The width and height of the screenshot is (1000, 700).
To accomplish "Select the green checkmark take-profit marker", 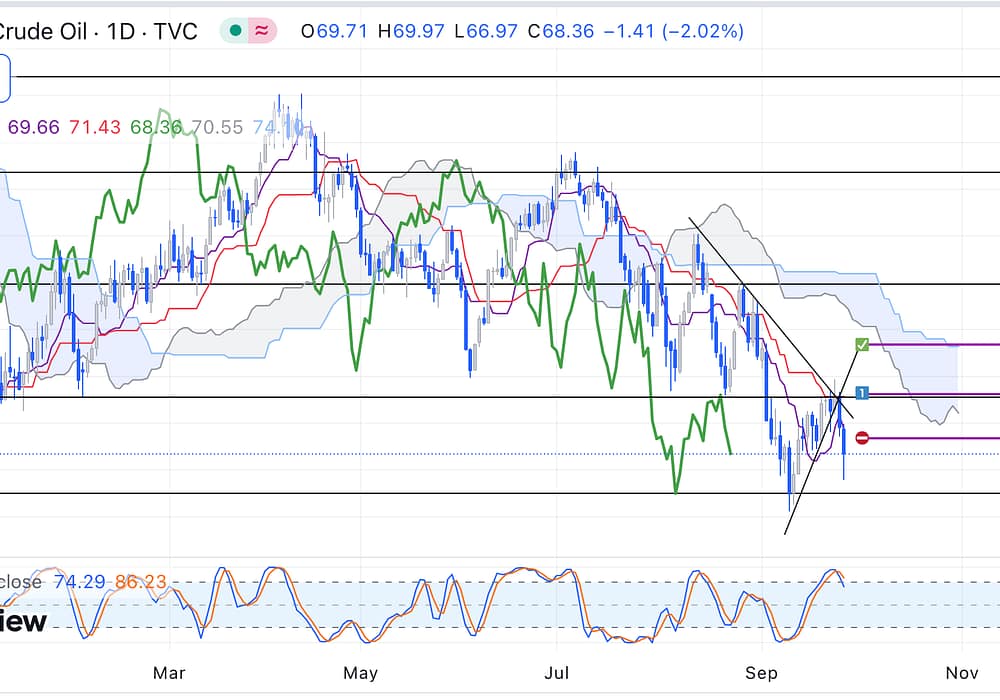I will click(x=862, y=345).
